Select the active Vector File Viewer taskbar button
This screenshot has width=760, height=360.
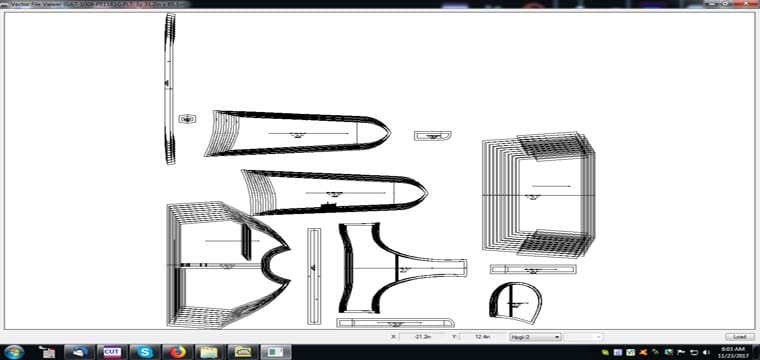[276, 352]
